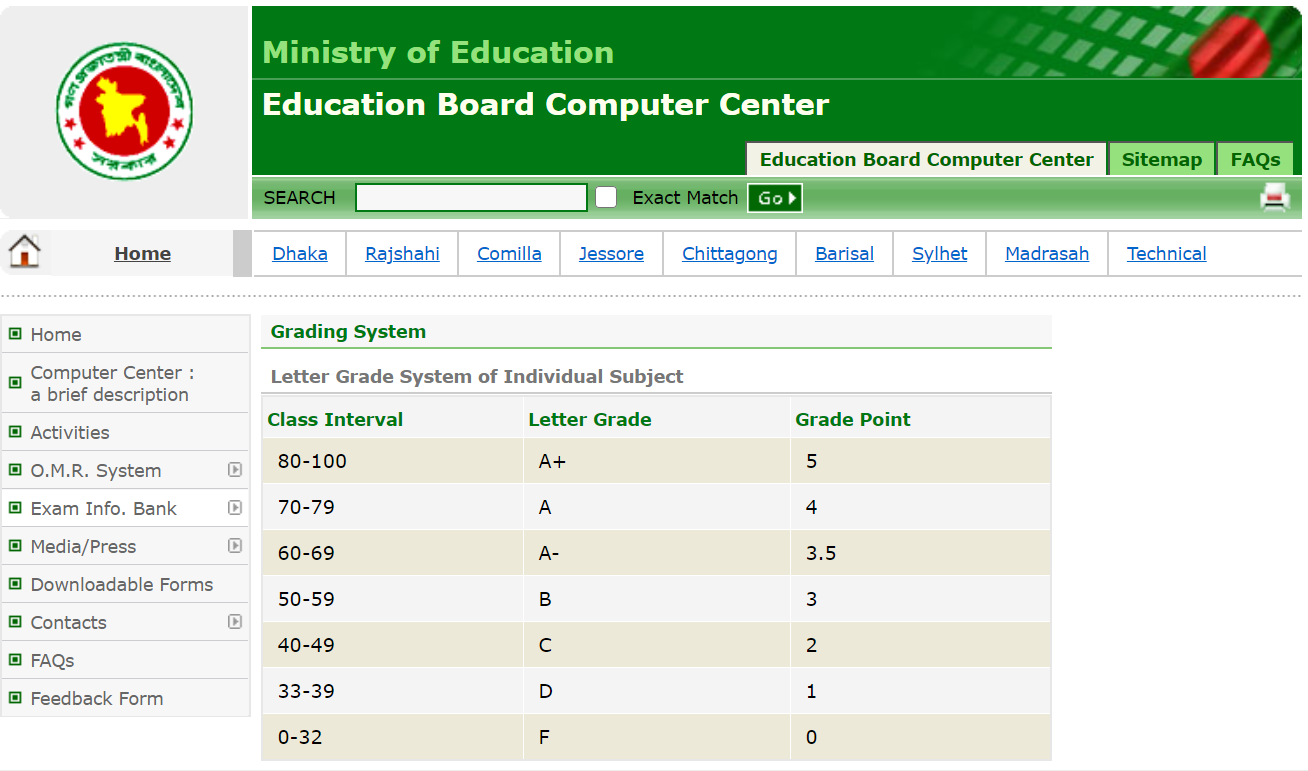Open the Sylhet board link
Screen dimensions: 1308x771
point(940,254)
